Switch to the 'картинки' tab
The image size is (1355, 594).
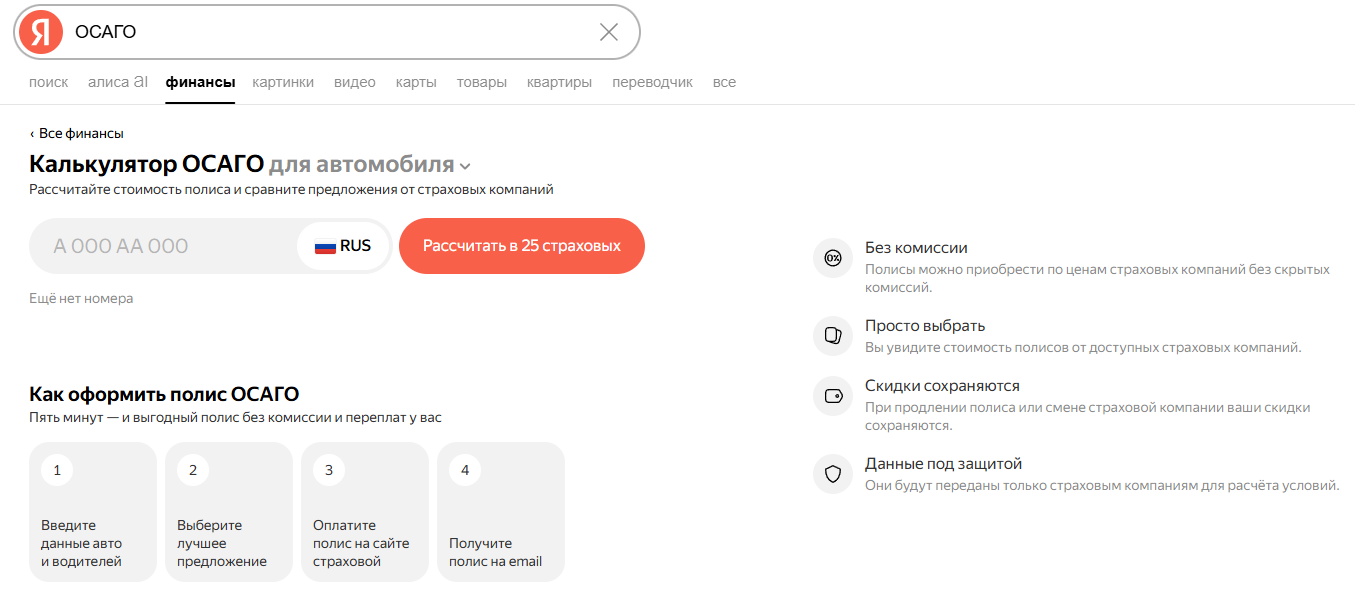point(283,82)
